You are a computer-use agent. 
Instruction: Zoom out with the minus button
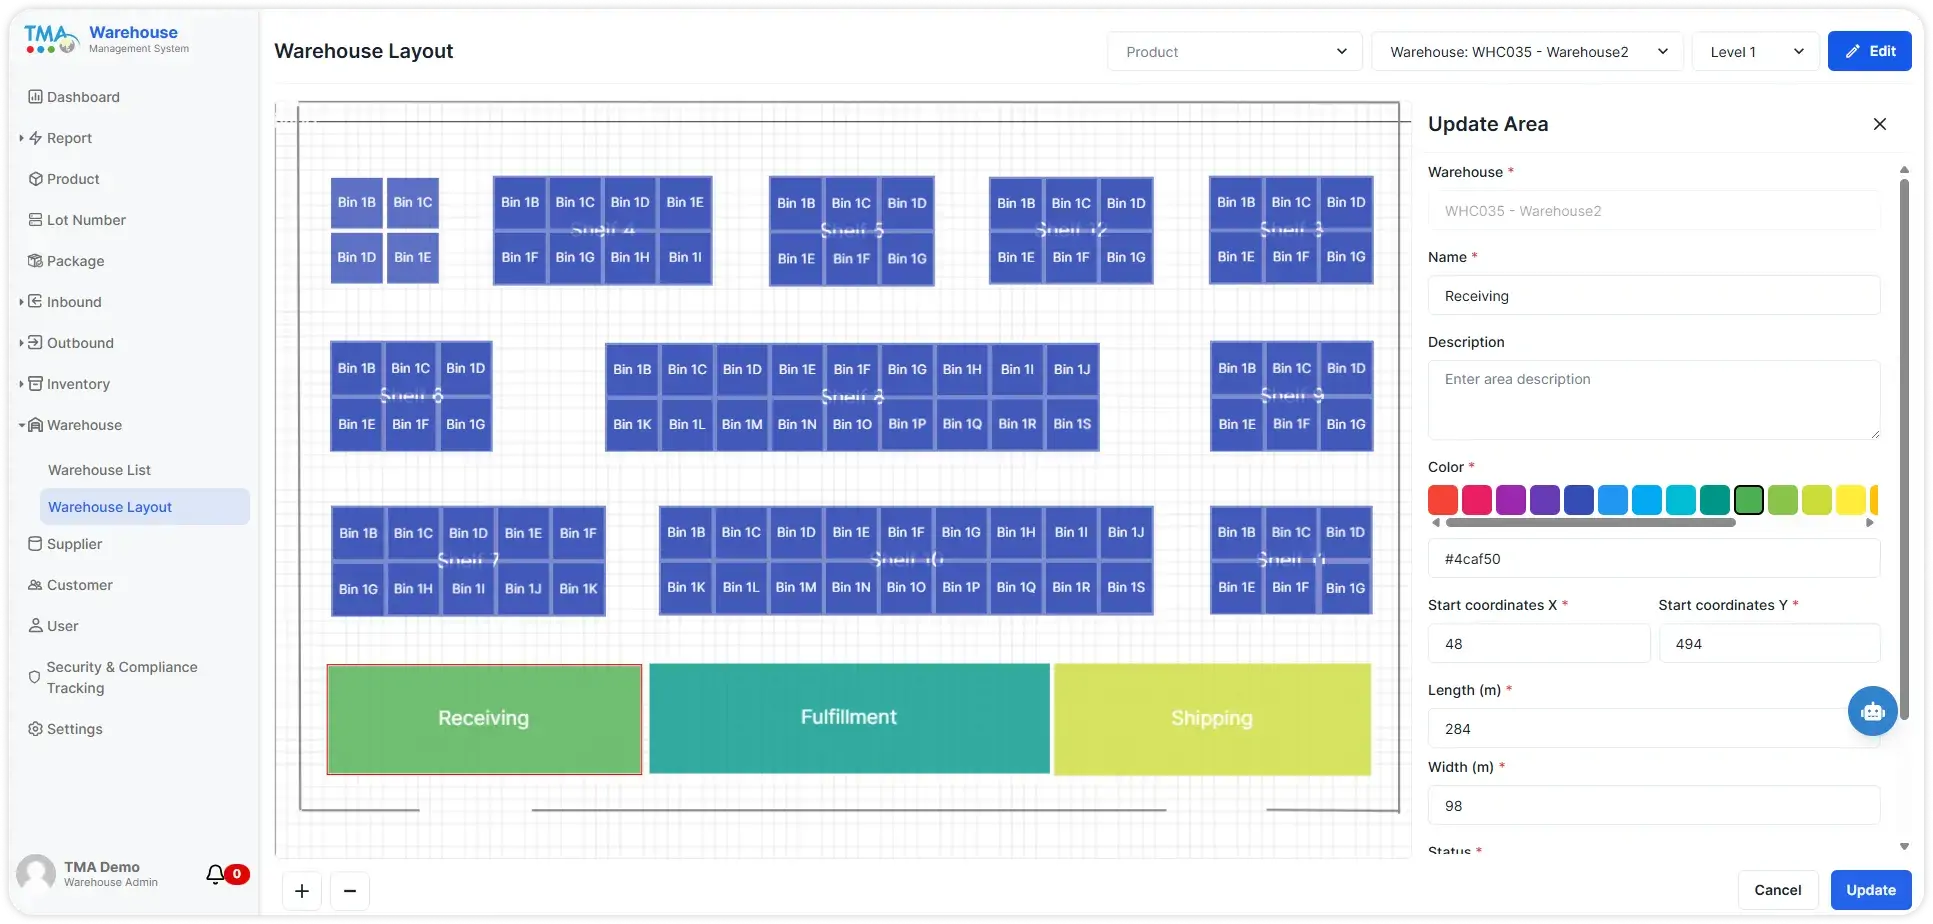pos(350,891)
